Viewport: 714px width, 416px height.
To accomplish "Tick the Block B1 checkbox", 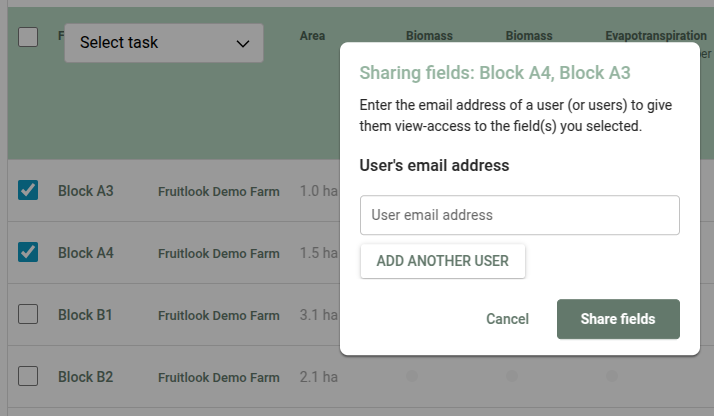I will tap(28, 314).
